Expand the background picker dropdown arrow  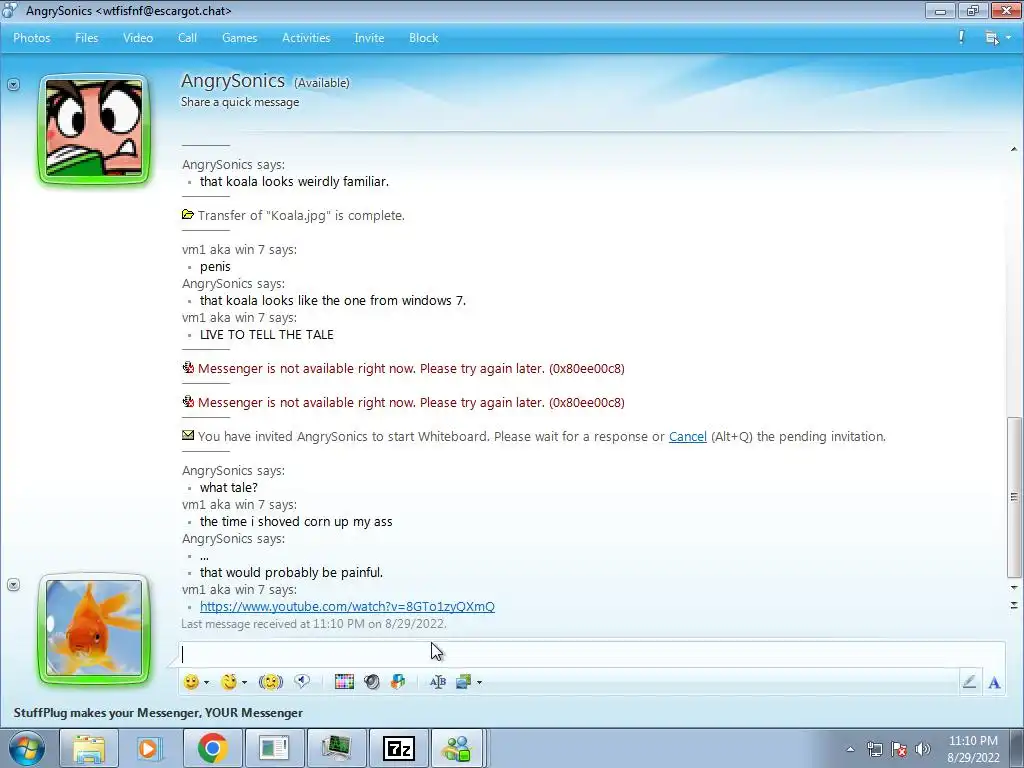[x=479, y=682]
